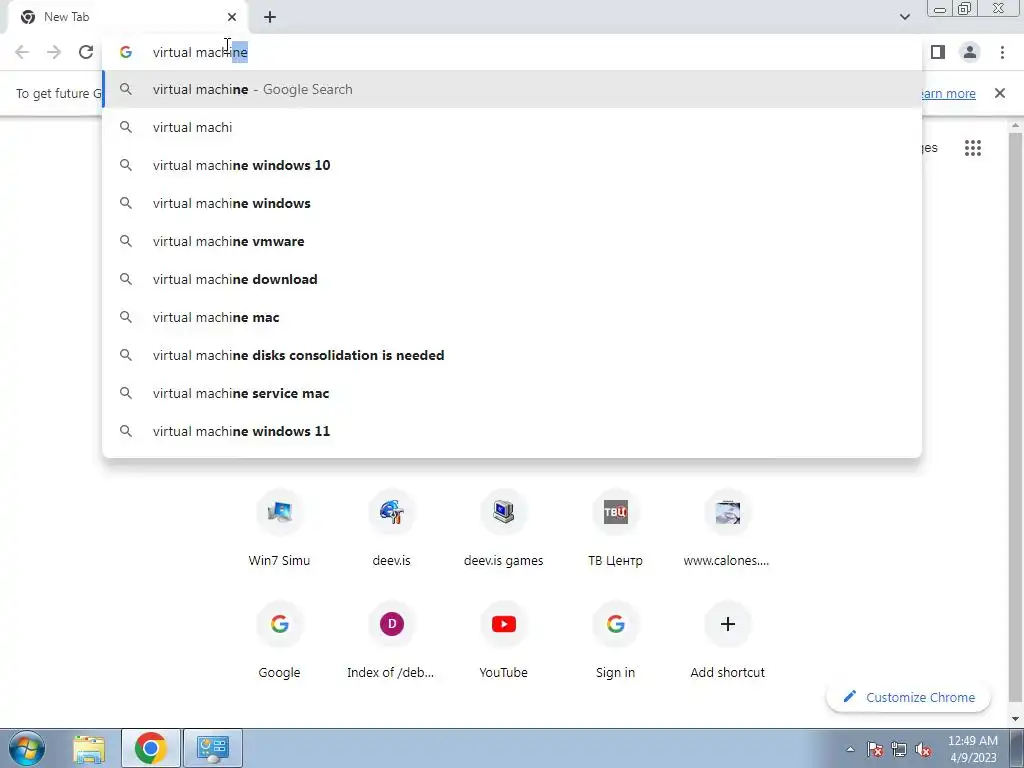Open the www.calones shortcut

tap(728, 529)
